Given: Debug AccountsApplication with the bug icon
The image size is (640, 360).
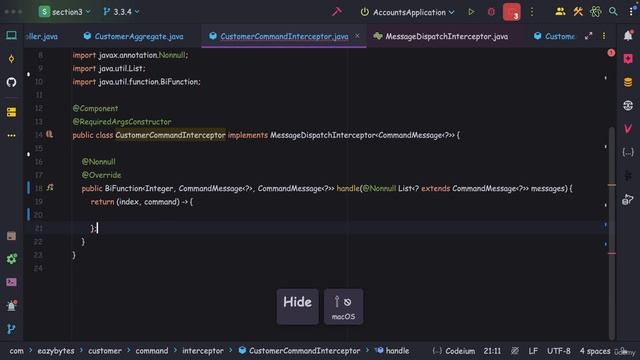Looking at the screenshot, I should (x=491, y=12).
